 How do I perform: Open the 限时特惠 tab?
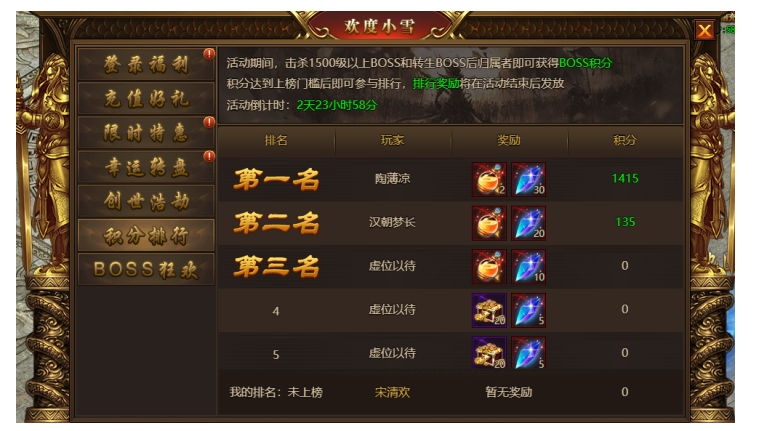(146, 133)
